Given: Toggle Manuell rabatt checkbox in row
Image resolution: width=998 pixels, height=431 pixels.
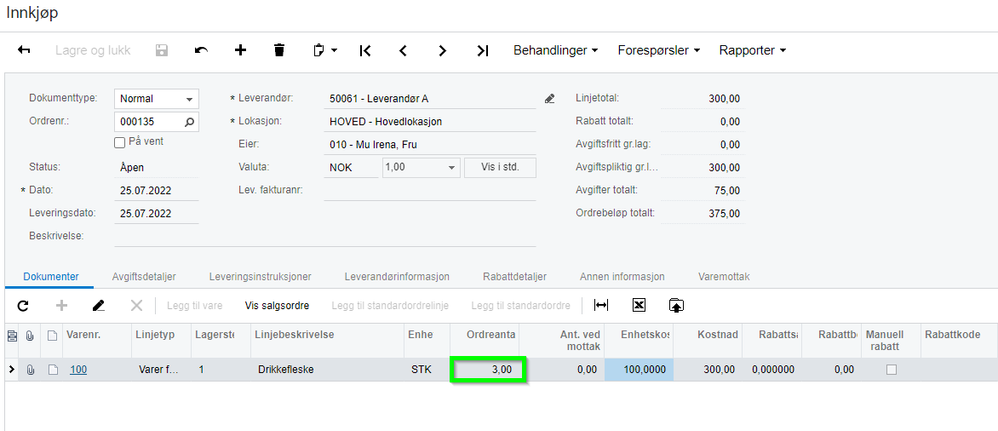Looking at the screenshot, I should pos(891,369).
